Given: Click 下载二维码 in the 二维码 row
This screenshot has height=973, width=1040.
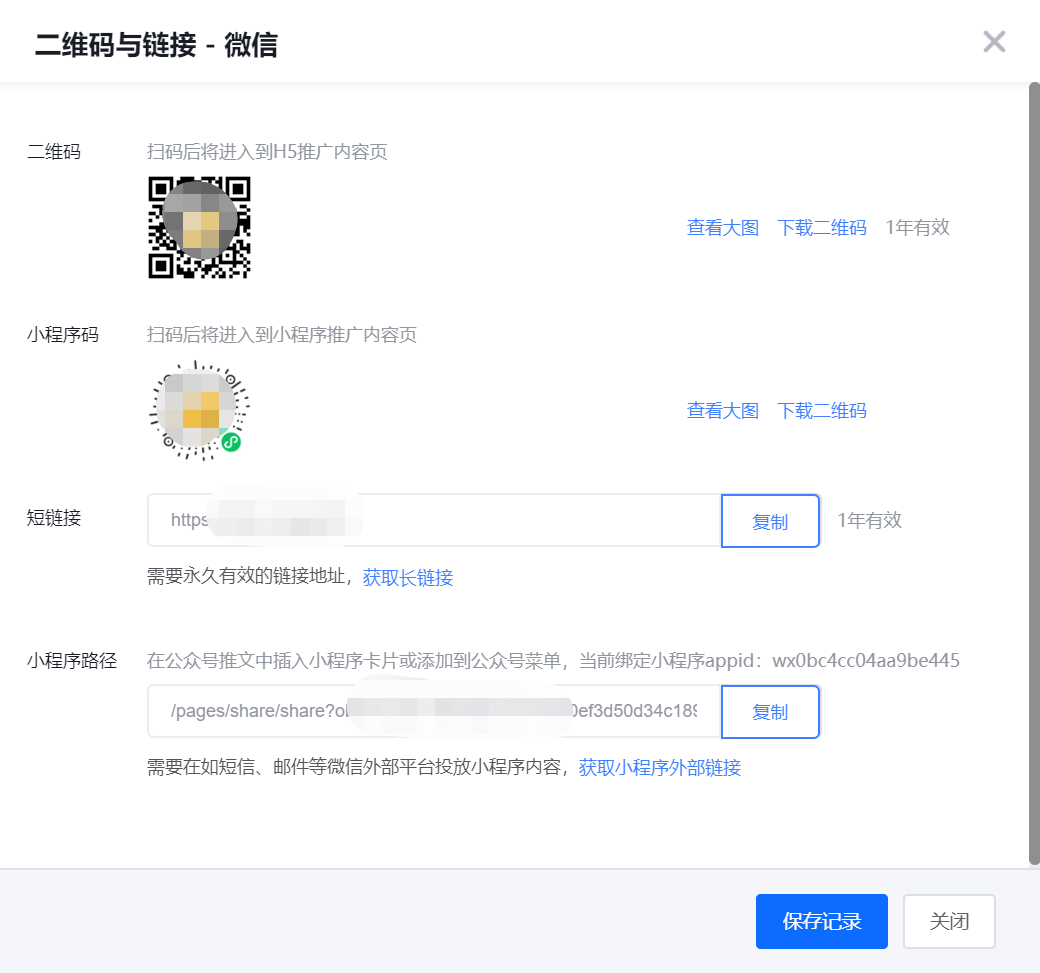Looking at the screenshot, I should (822, 227).
